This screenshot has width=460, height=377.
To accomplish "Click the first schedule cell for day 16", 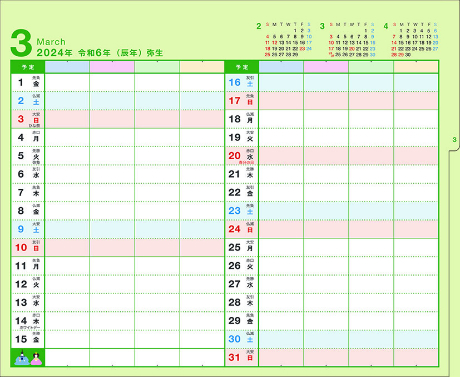I will coord(281,82).
